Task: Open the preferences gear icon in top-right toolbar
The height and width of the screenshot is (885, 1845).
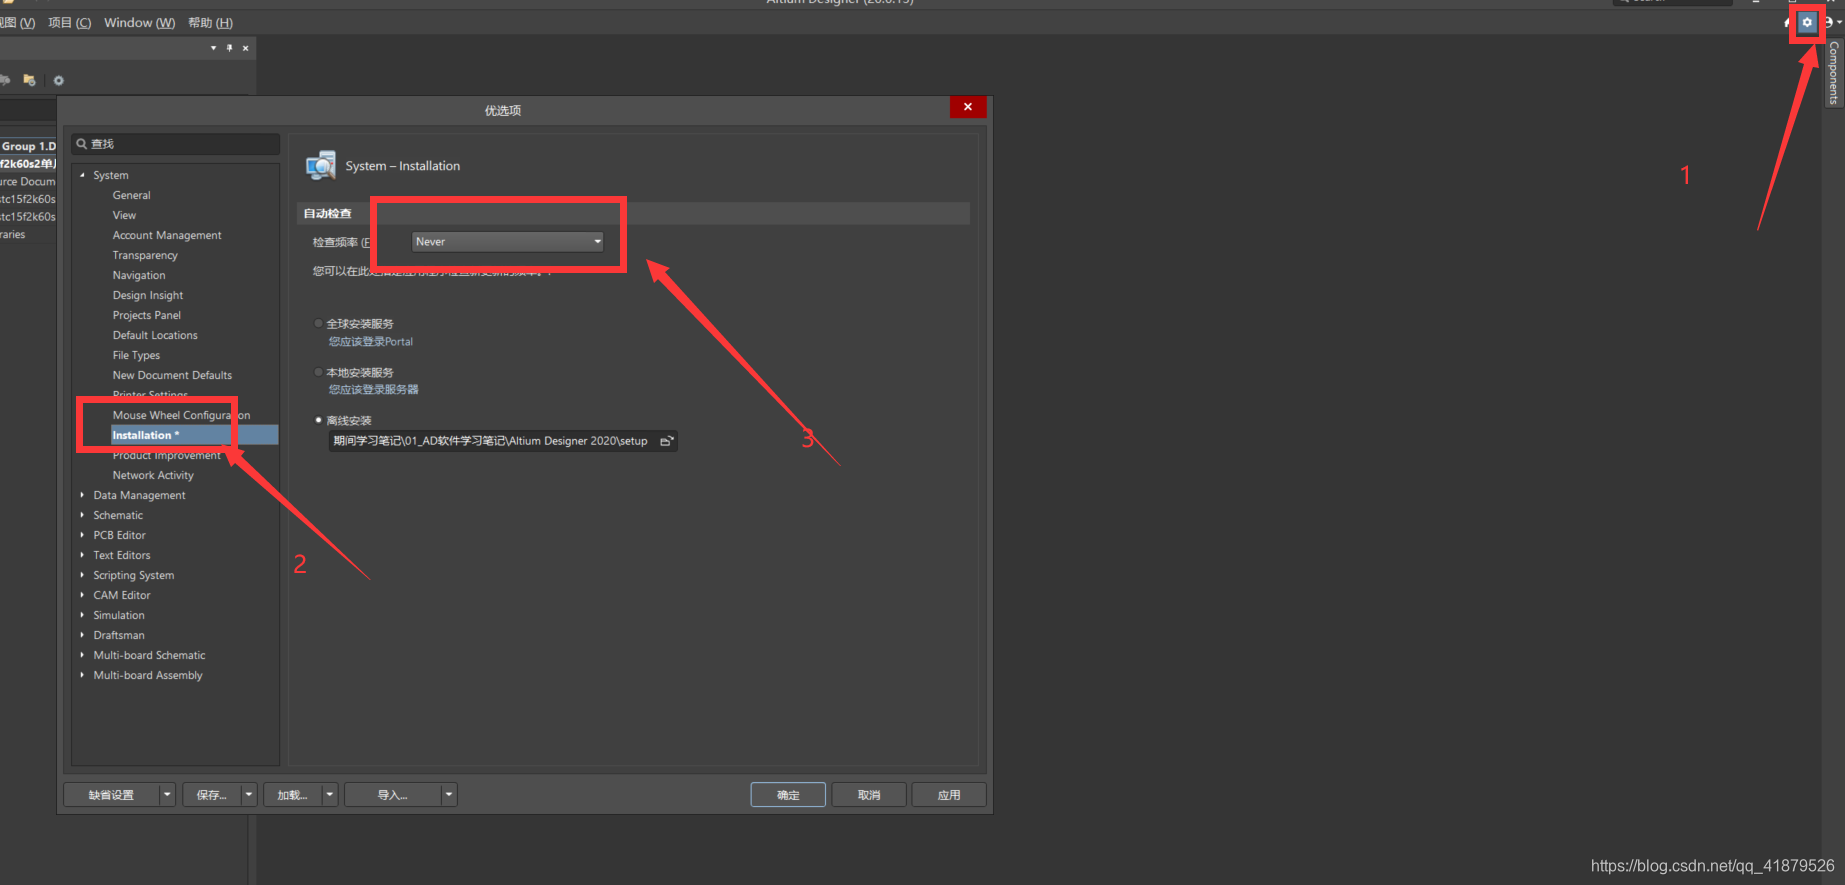Action: pyautogui.click(x=1807, y=22)
